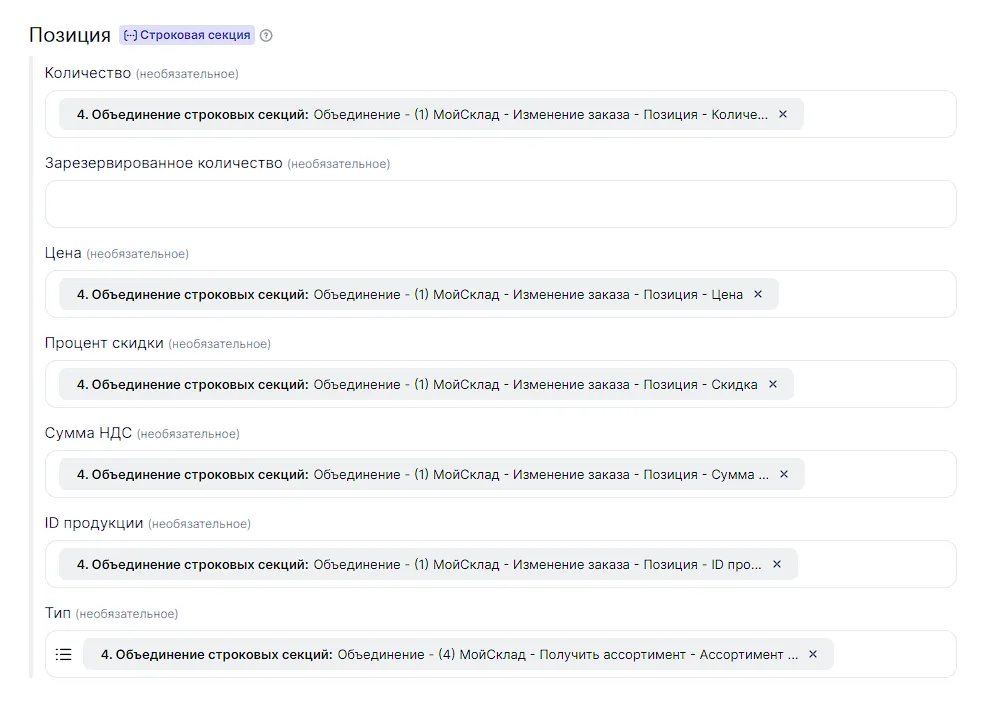The image size is (984, 702).
Task: Click the Количество field's mapped value tag
Action: coord(420,114)
